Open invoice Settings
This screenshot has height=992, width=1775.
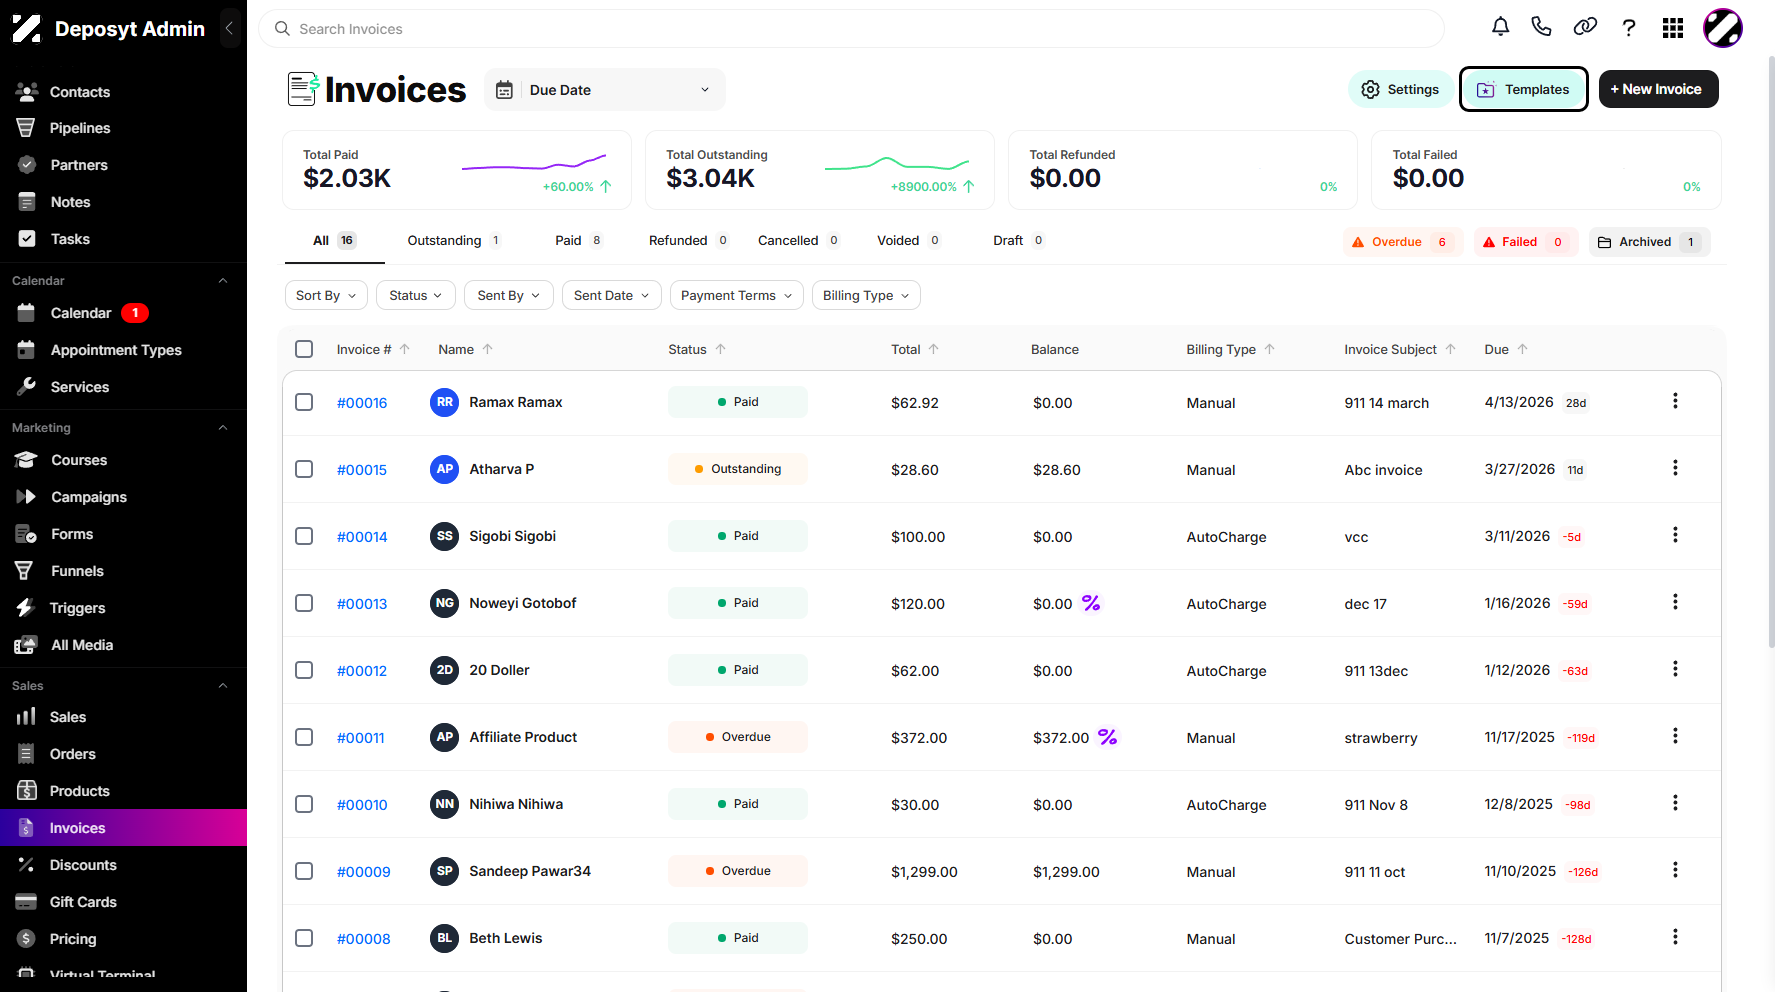[1400, 89]
